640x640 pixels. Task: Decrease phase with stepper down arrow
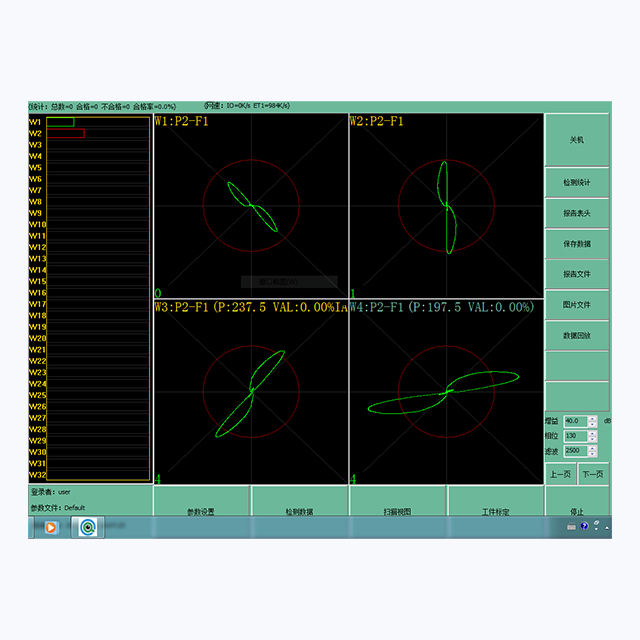592,439
